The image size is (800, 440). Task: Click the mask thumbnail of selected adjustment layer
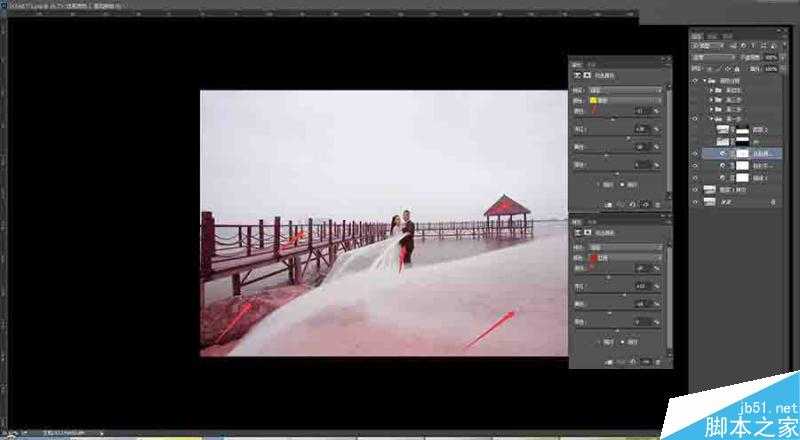point(739,153)
